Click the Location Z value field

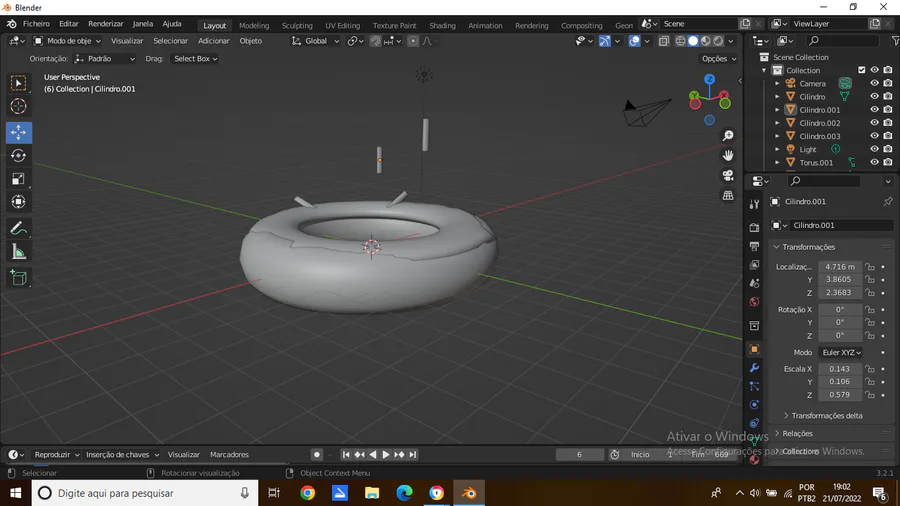(x=839, y=293)
